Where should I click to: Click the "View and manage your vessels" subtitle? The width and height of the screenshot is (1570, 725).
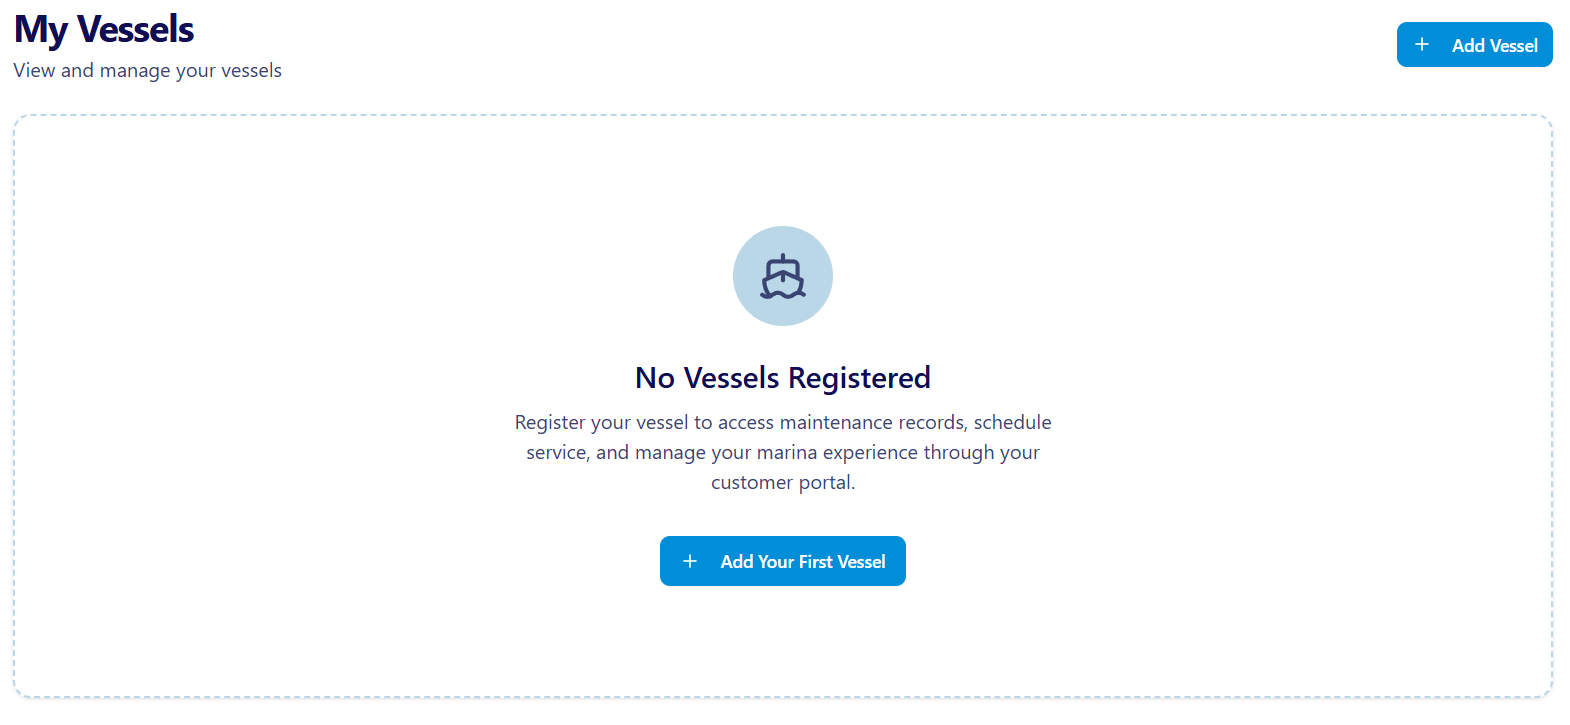tap(148, 71)
